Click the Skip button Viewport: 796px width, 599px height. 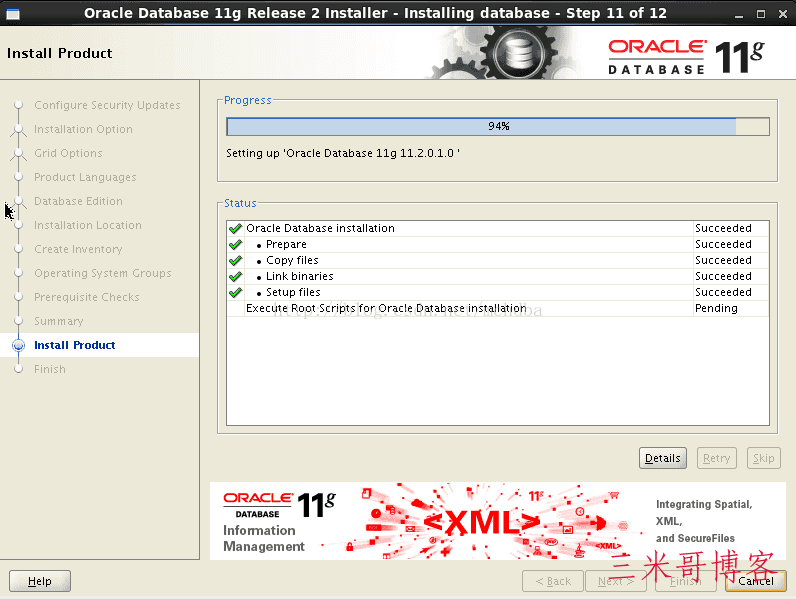click(764, 458)
